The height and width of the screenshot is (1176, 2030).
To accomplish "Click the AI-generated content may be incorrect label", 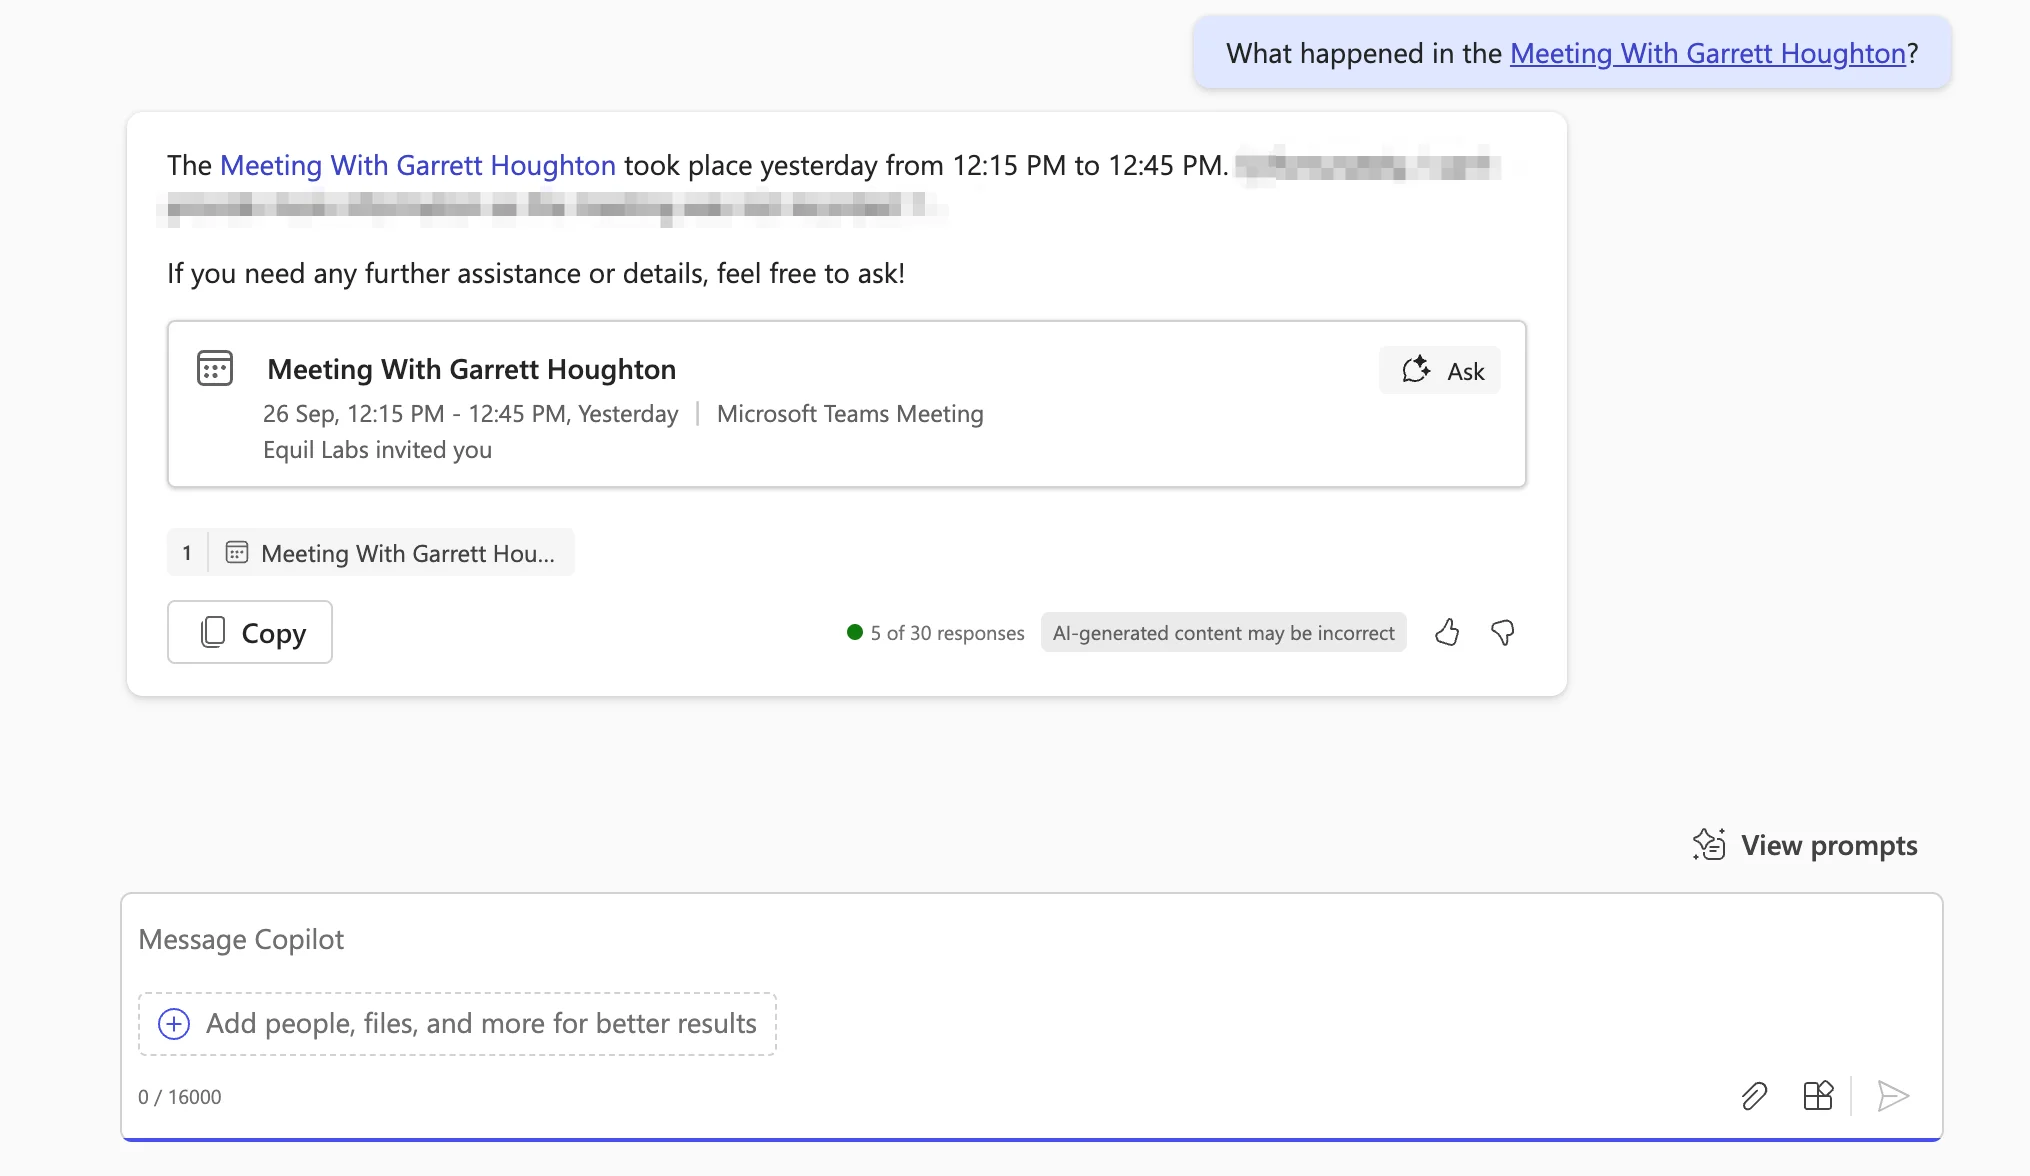I will [1223, 633].
